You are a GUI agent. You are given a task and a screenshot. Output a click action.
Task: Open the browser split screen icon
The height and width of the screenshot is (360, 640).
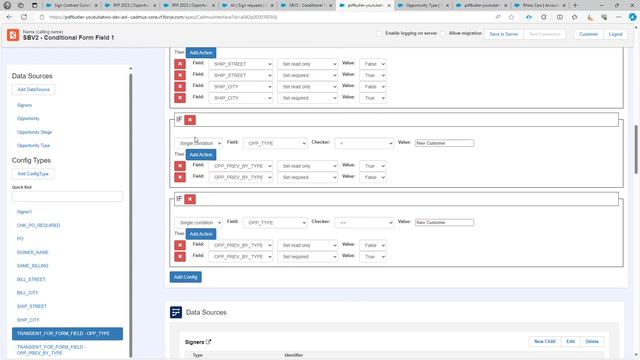click(x=560, y=17)
